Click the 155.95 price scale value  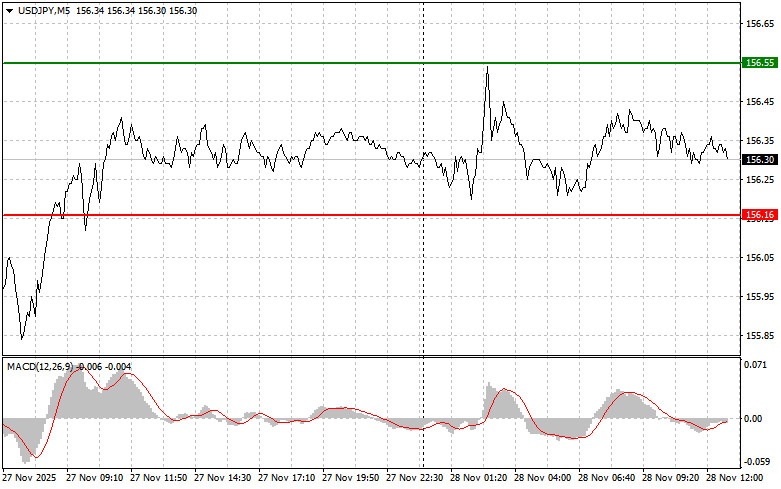(760, 297)
